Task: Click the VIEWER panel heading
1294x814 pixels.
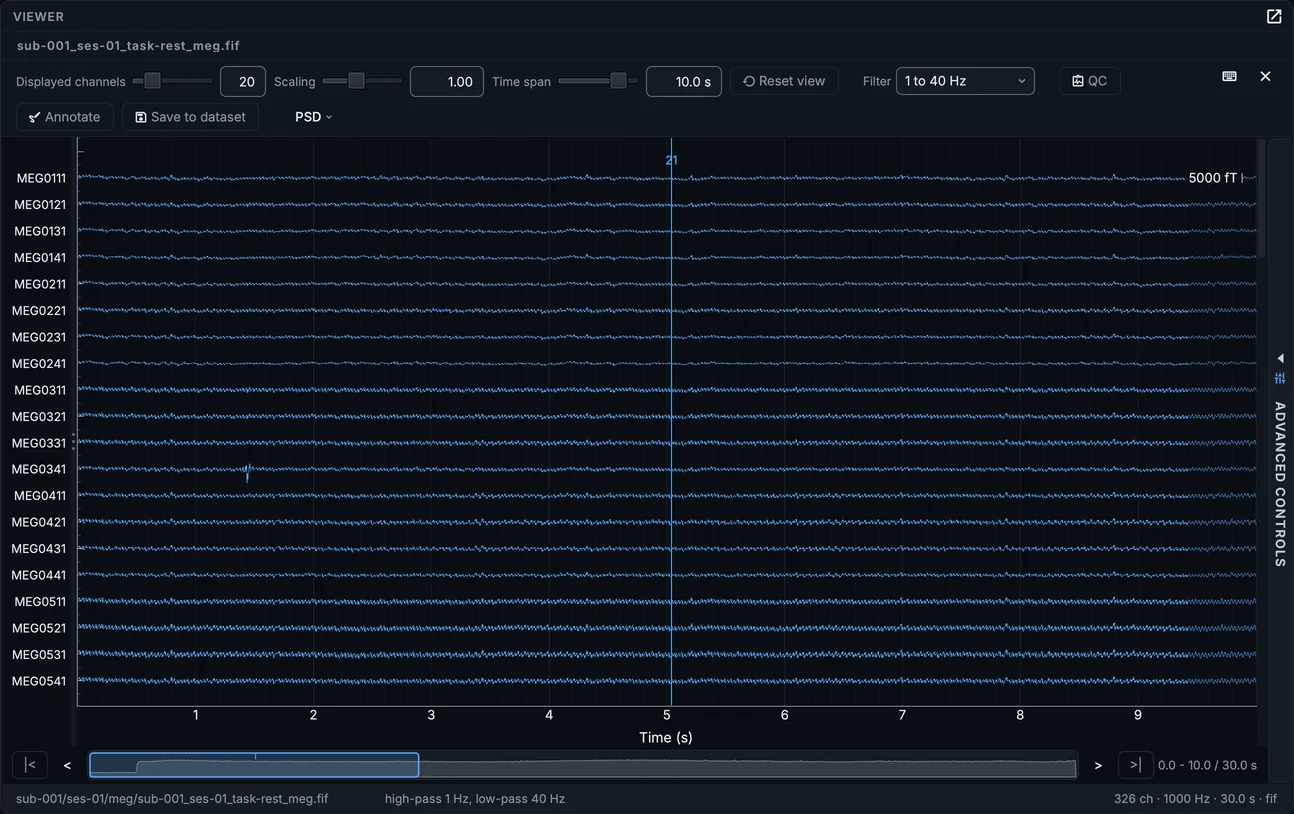Action: click(38, 17)
